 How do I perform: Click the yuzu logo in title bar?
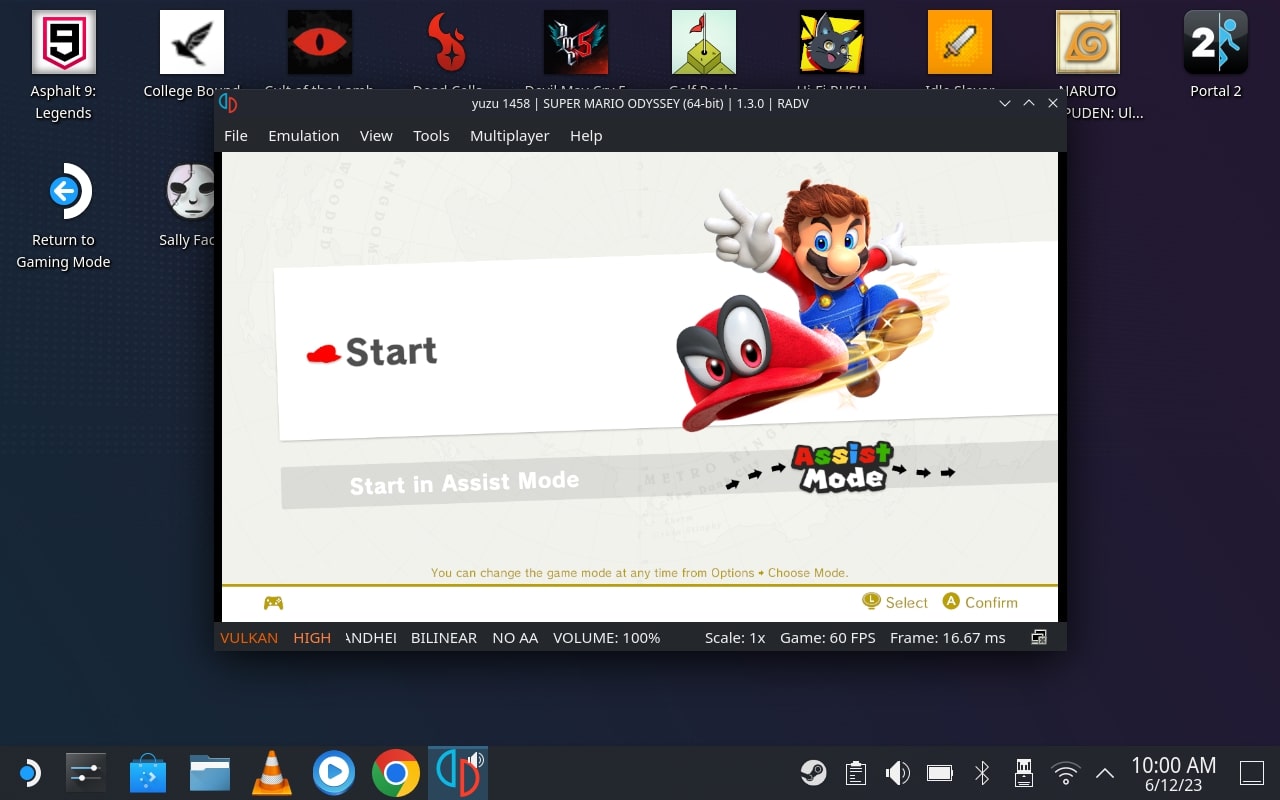229,104
